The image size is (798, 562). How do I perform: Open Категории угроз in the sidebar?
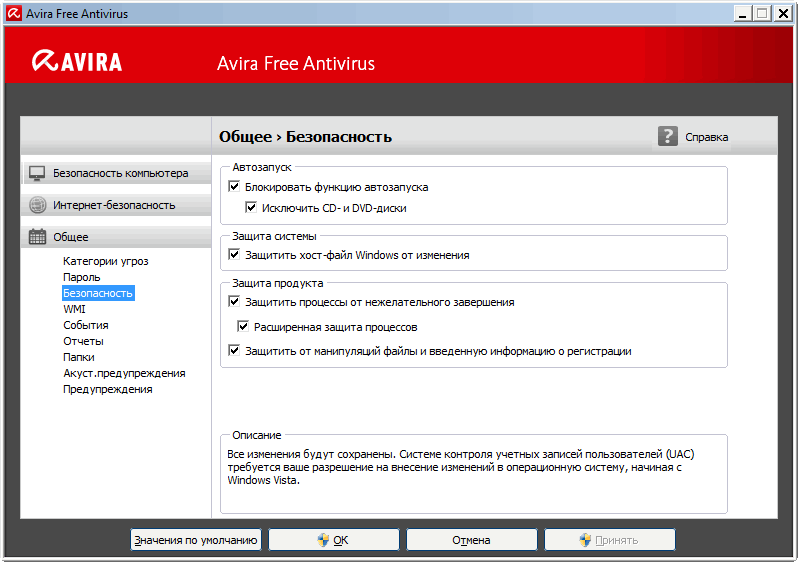105,261
